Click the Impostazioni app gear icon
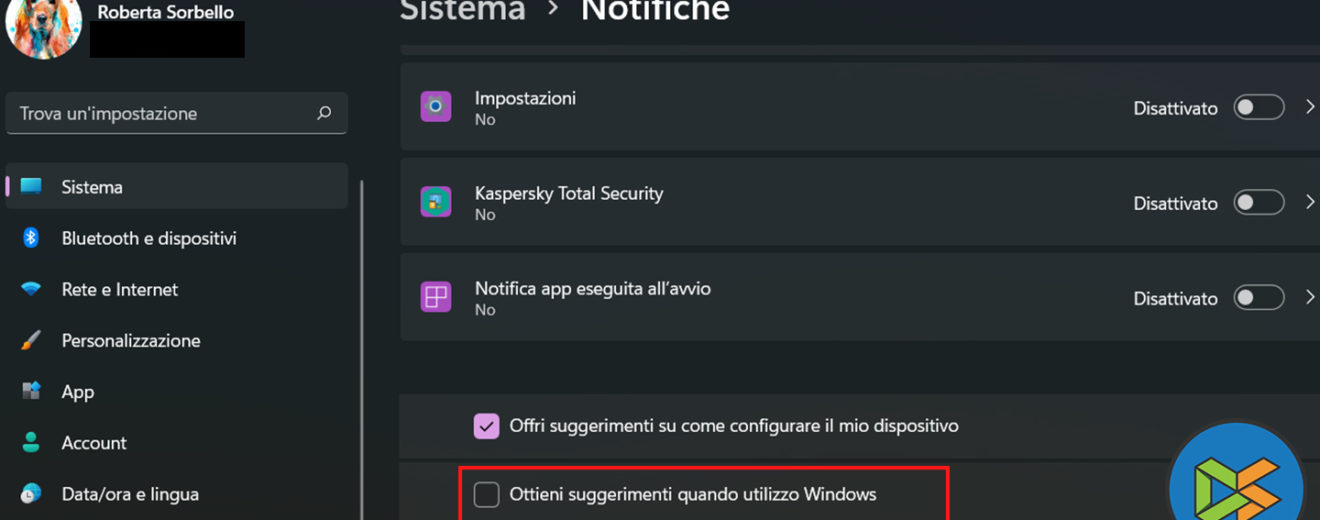 [x=436, y=107]
